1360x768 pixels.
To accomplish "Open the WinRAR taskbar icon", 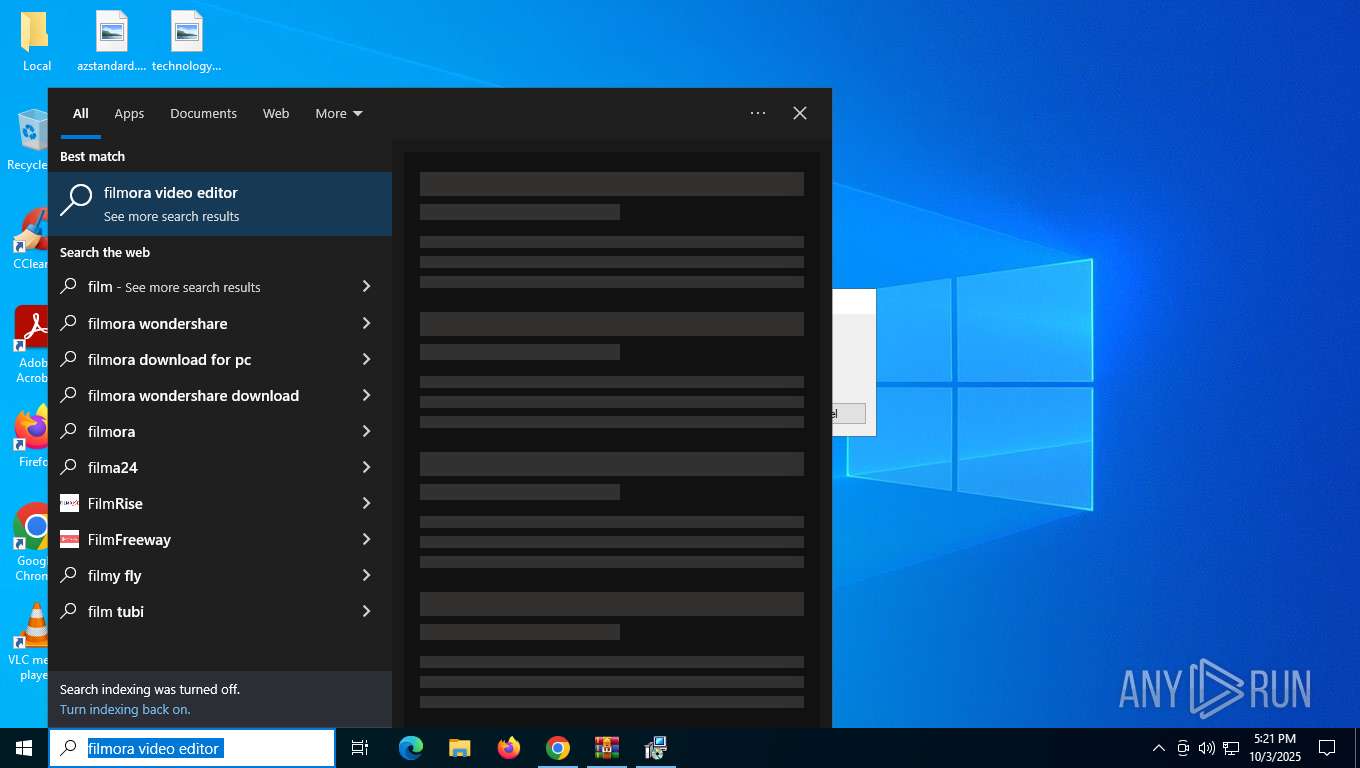I will coord(607,748).
